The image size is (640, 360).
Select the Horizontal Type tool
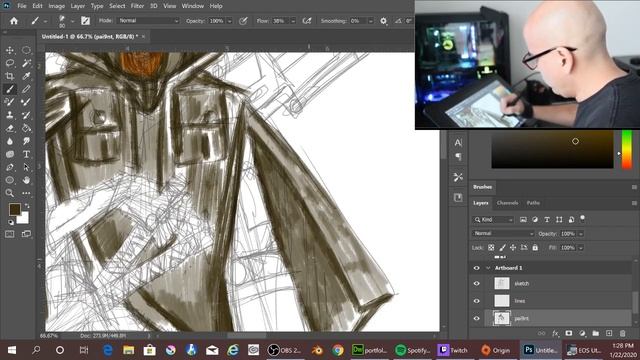[26, 154]
